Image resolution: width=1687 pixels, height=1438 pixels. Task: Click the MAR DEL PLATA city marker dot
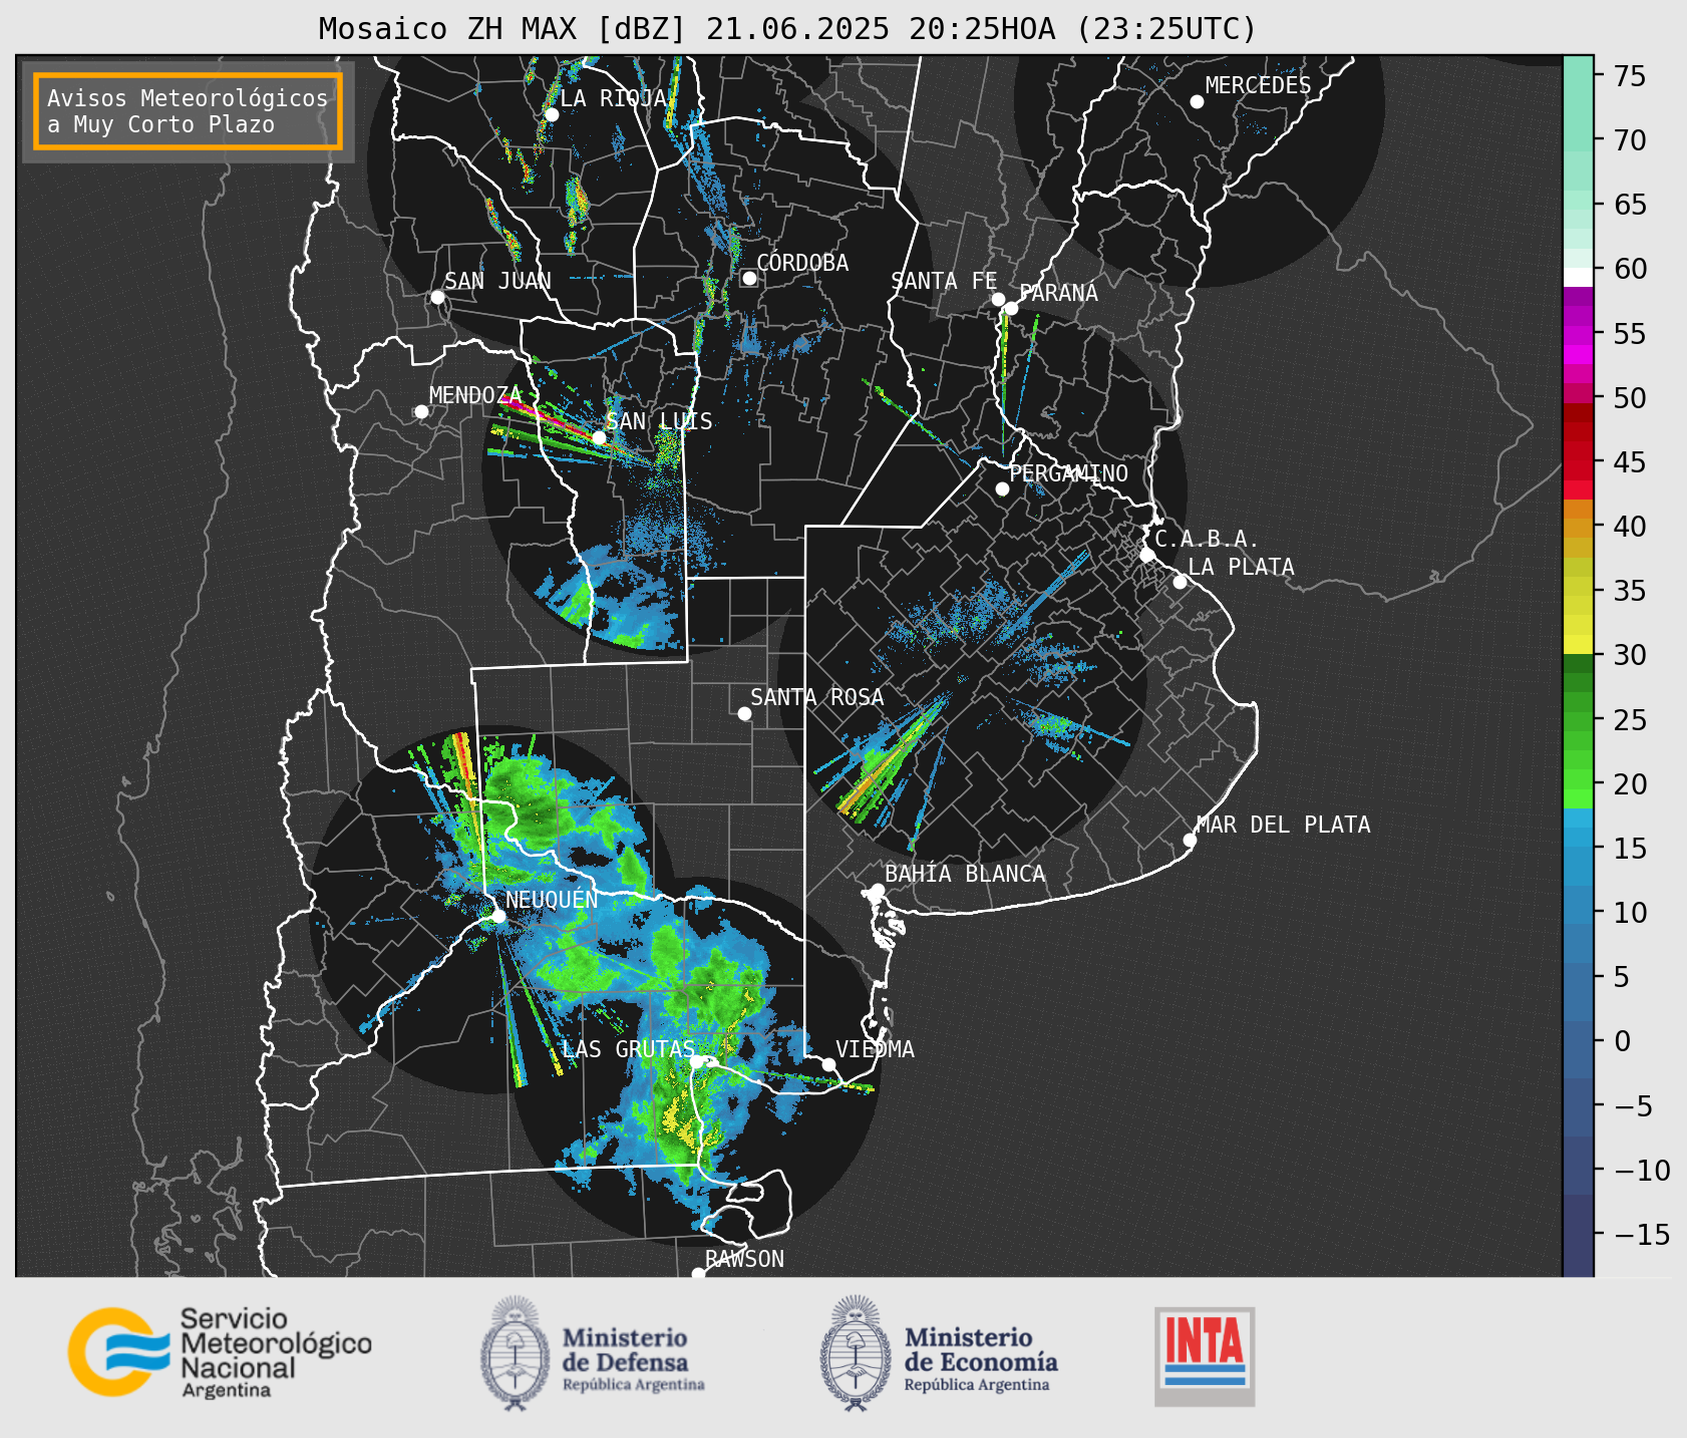1189,840
